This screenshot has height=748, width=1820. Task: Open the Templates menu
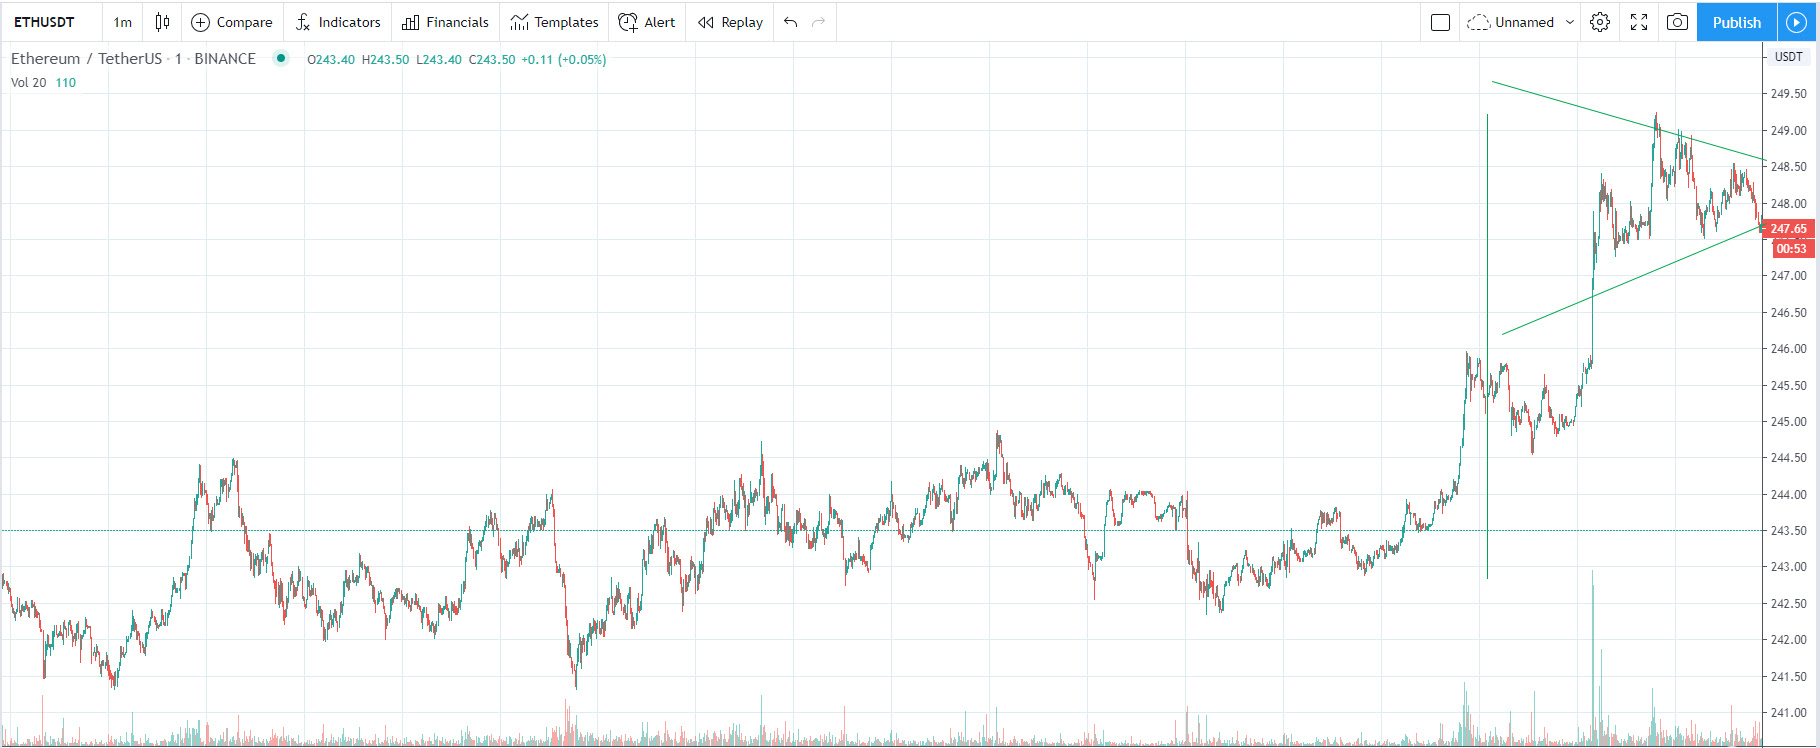[x=554, y=22]
